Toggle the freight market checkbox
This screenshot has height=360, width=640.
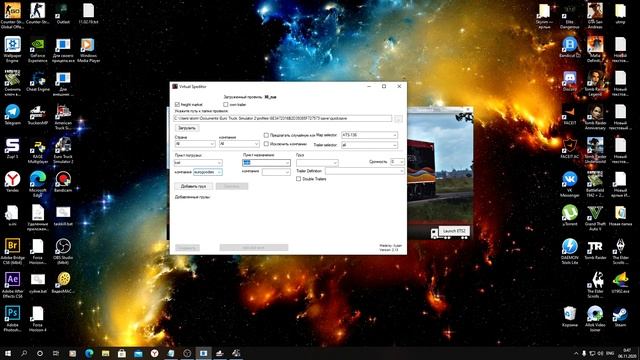click(x=177, y=104)
